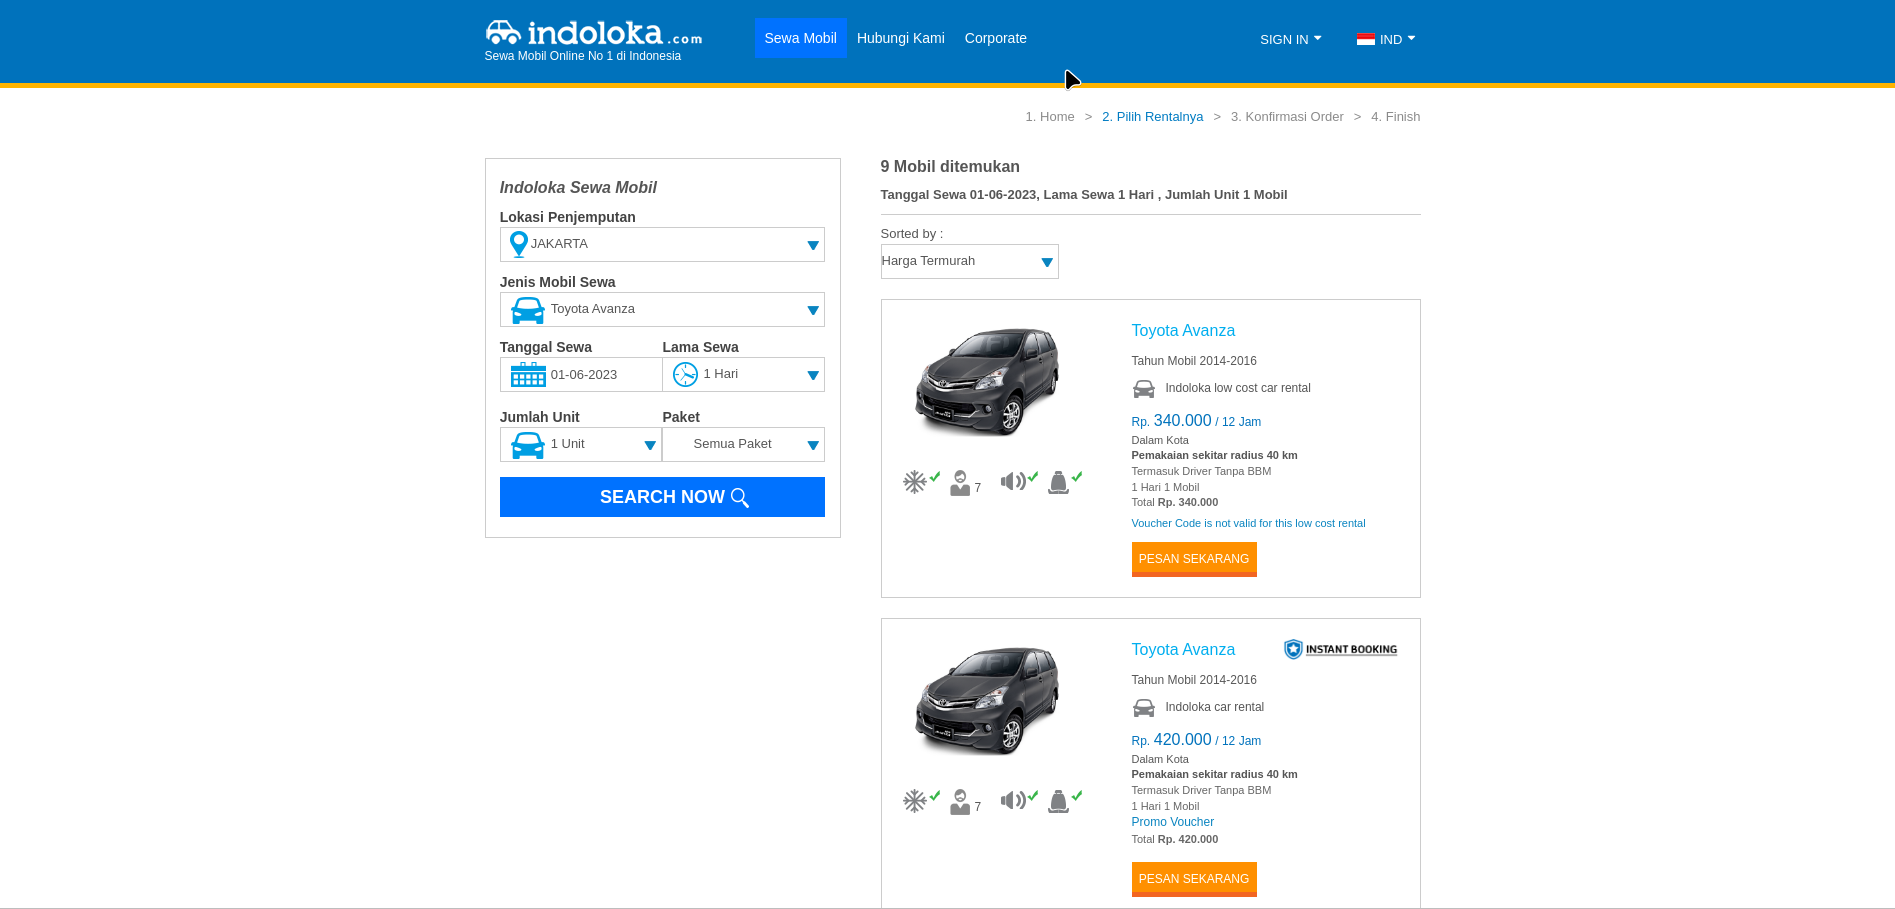Click the clock icon in Lama Sewa
This screenshot has height=909, width=1895.
click(685, 374)
